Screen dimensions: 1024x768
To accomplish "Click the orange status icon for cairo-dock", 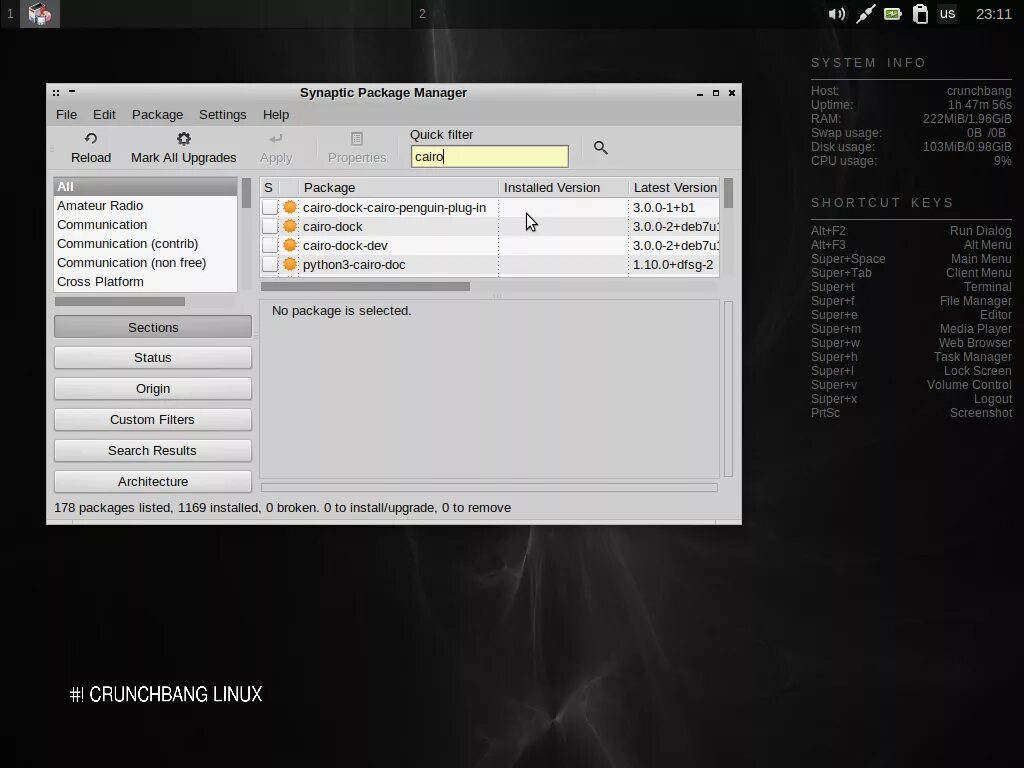I will click(x=290, y=226).
